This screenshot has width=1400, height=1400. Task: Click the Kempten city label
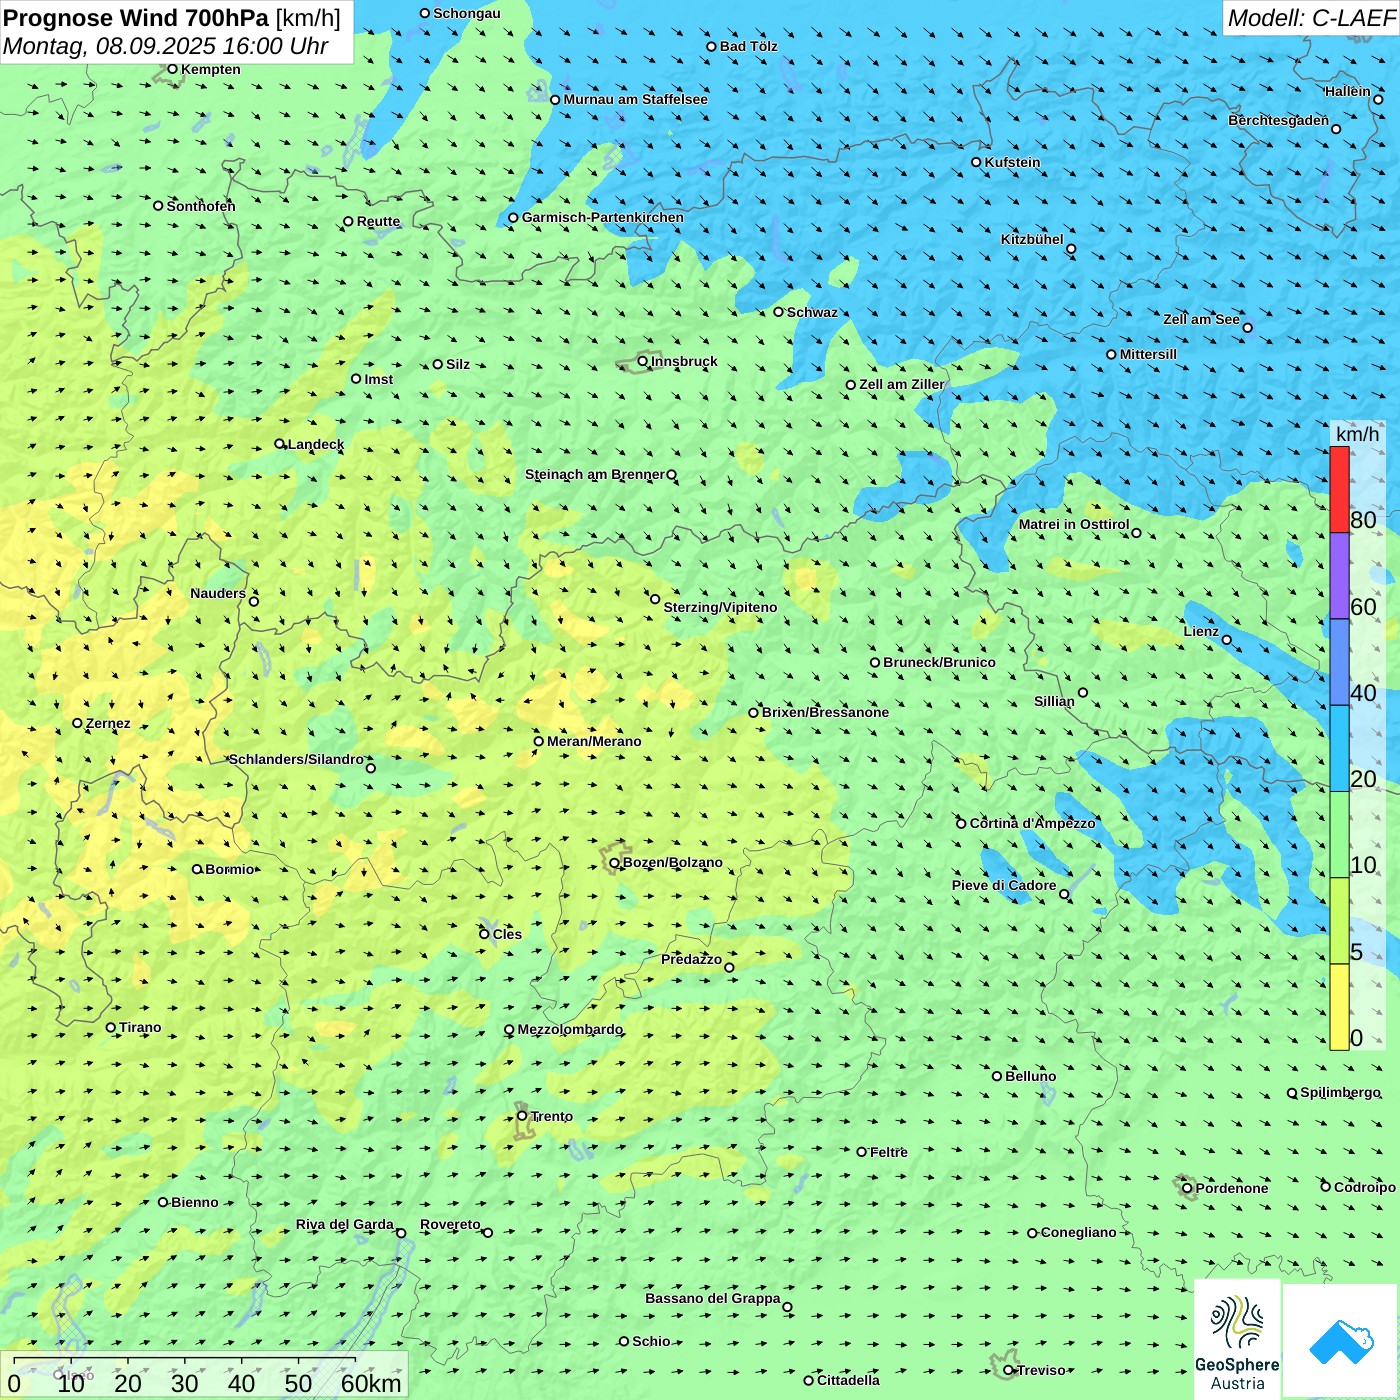[x=211, y=69]
